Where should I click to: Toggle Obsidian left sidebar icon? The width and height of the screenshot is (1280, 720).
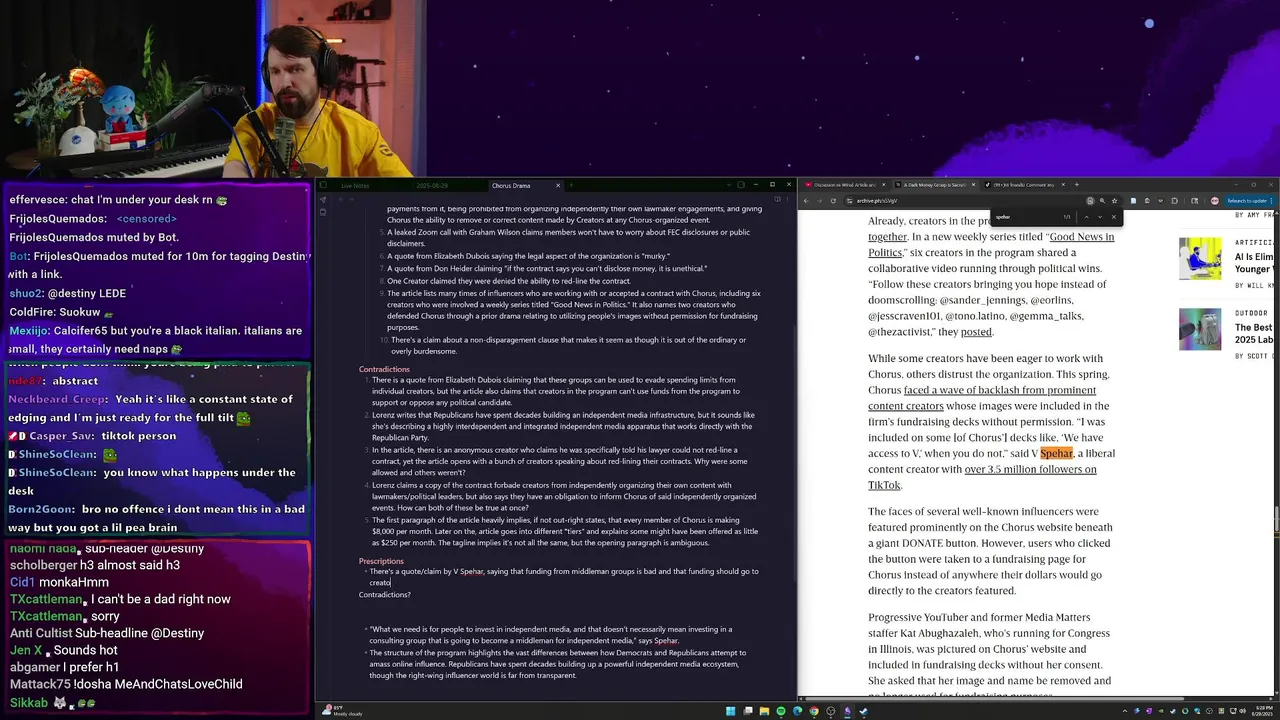(x=323, y=185)
